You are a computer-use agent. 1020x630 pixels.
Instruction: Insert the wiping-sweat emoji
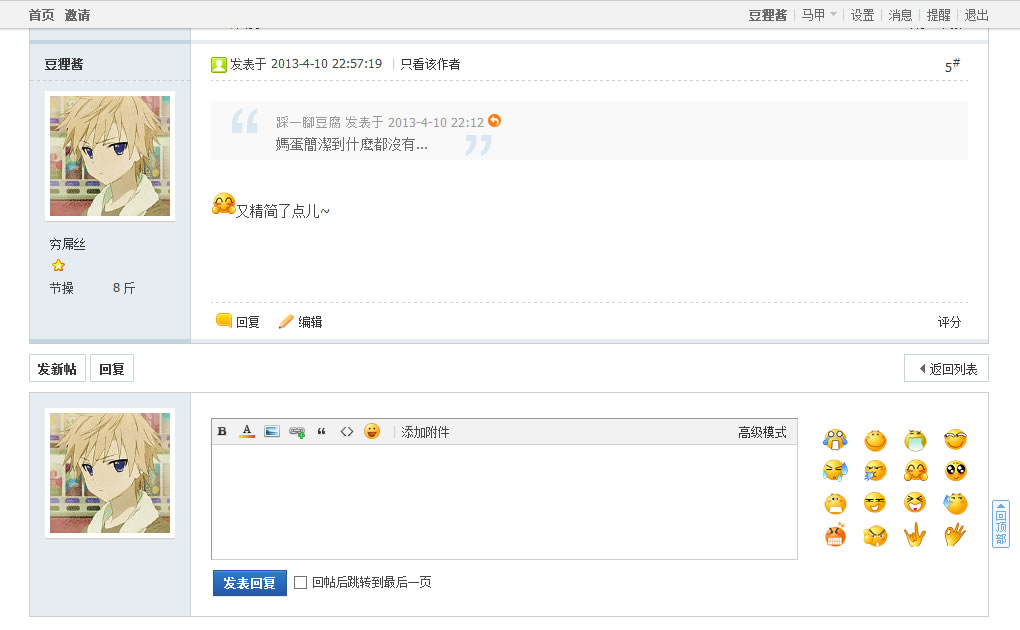[955, 503]
